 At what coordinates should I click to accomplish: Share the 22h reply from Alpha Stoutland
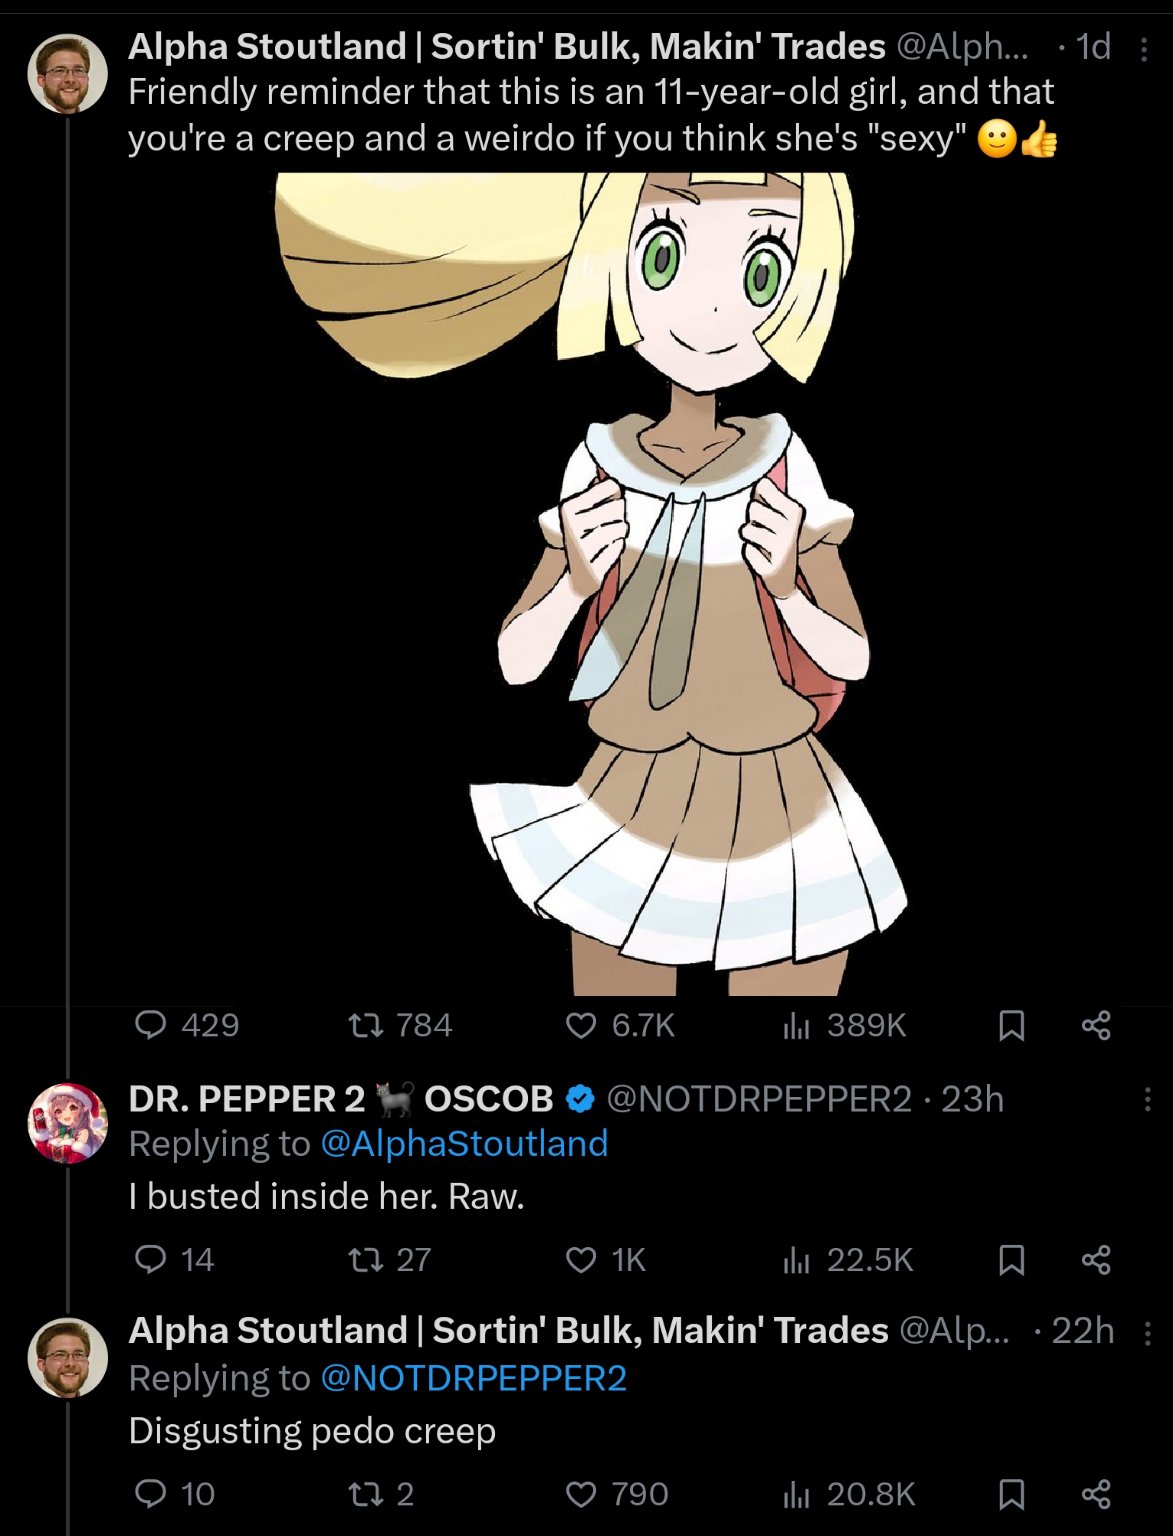(1096, 1494)
